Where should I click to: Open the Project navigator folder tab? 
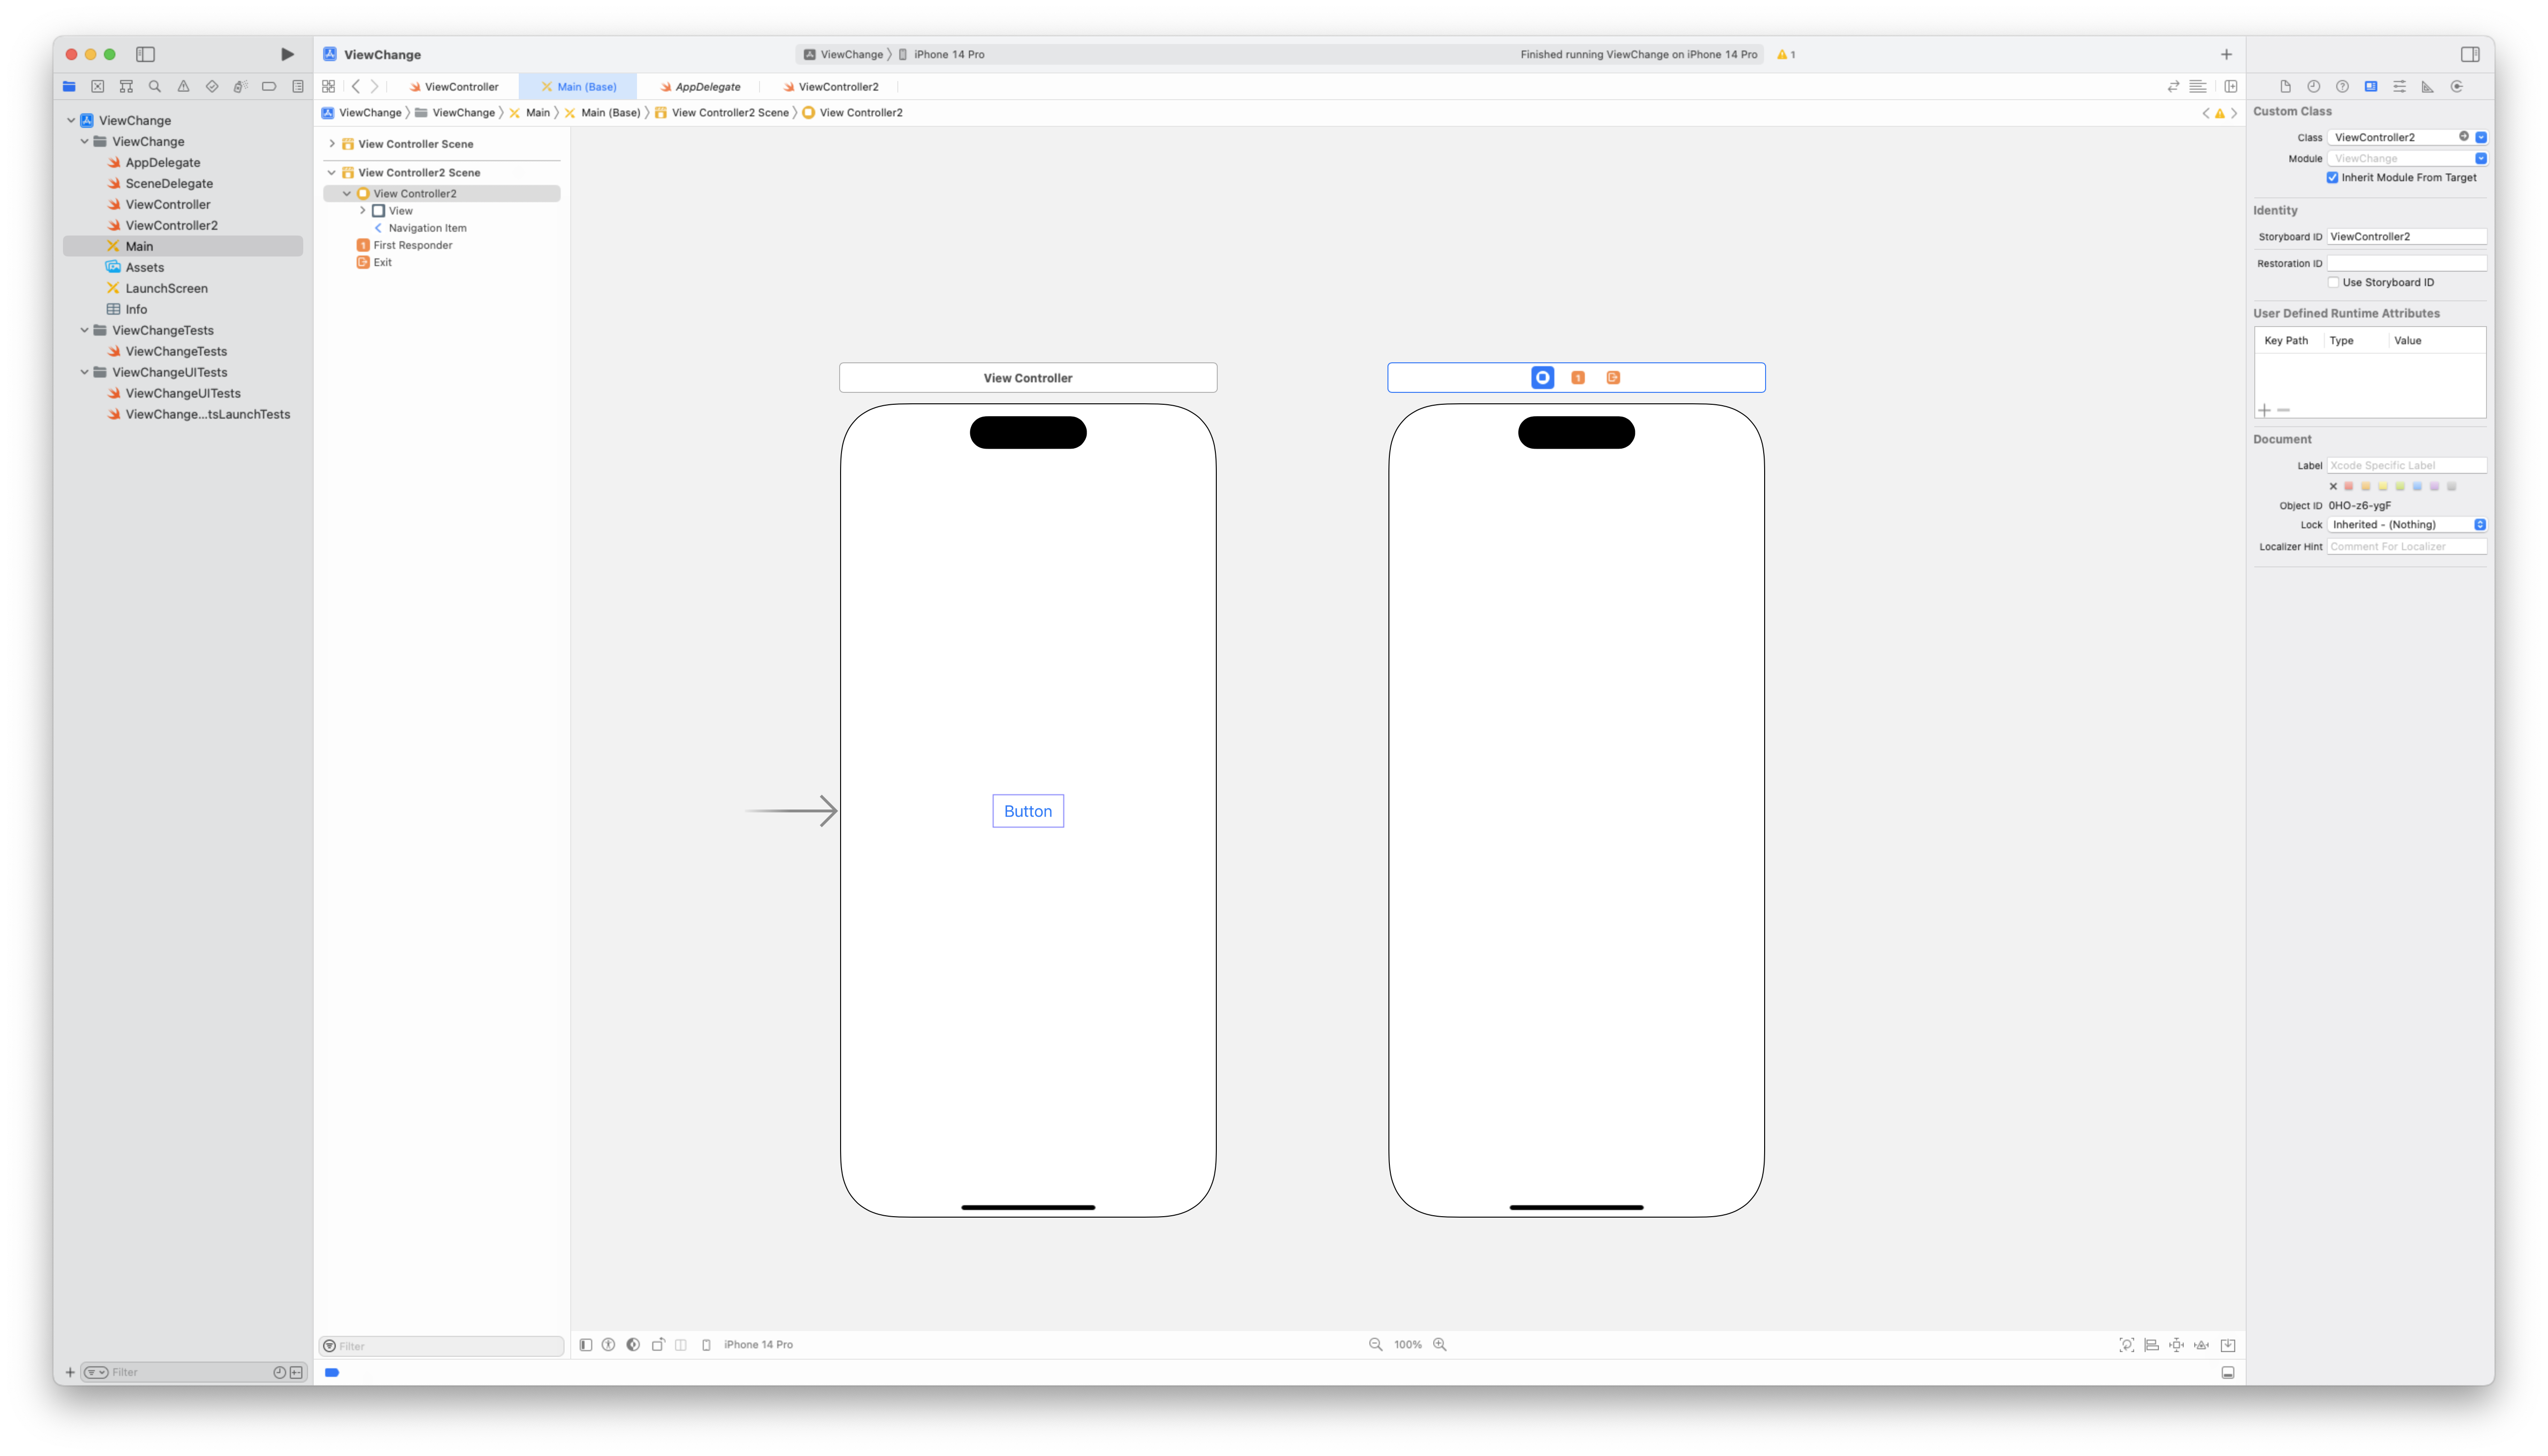(69, 86)
